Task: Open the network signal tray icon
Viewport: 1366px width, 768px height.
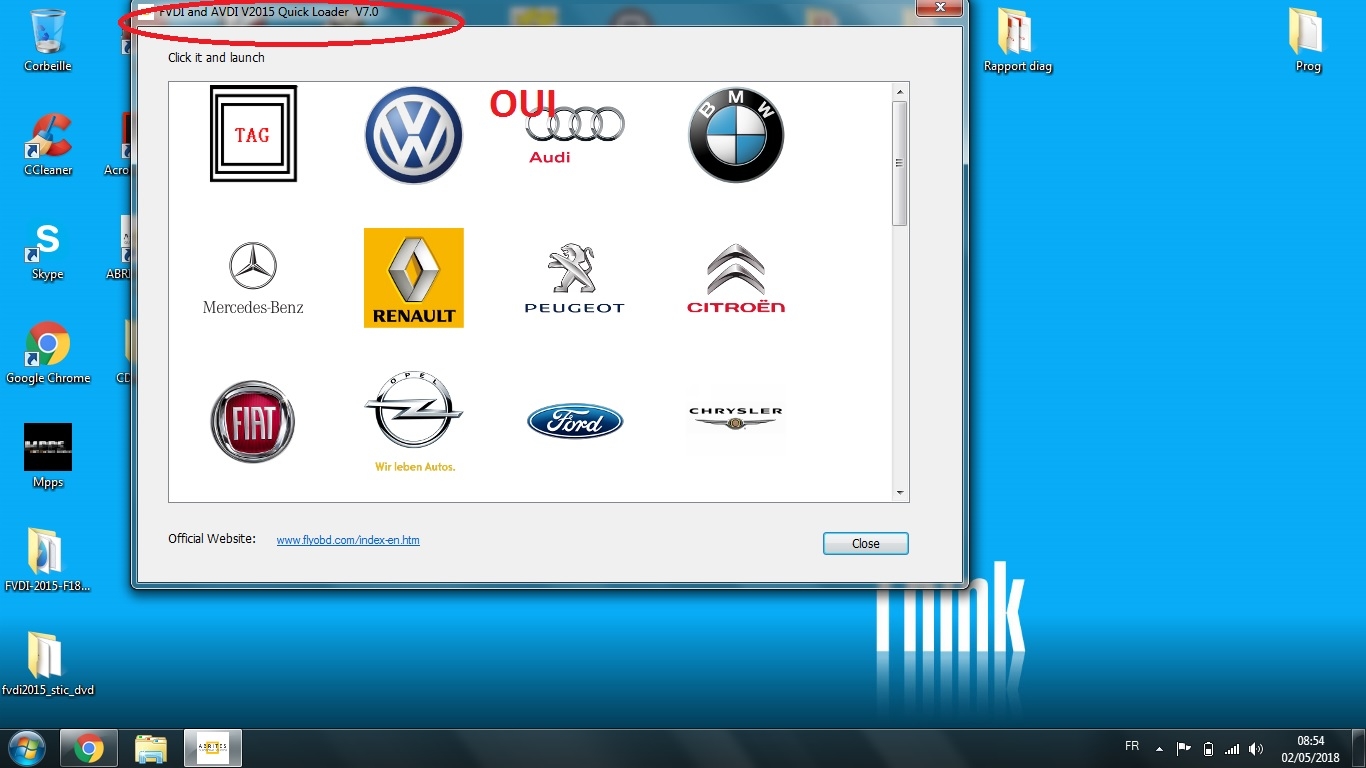Action: (1232, 748)
